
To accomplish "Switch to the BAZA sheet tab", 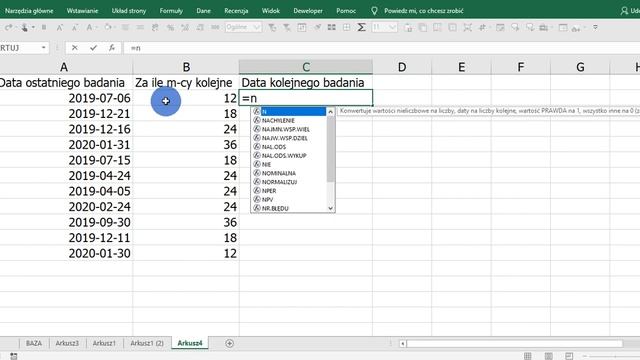I will [34, 343].
